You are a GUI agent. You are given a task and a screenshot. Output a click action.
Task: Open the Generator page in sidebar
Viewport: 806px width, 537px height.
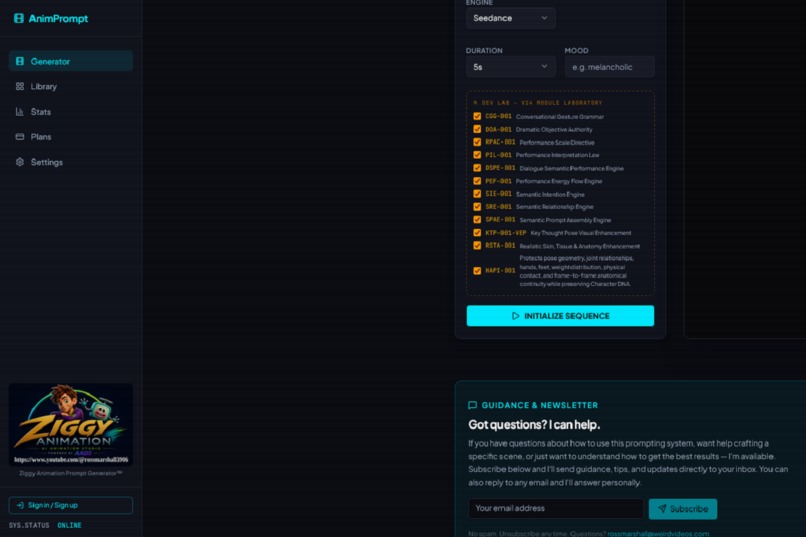pyautogui.click(x=71, y=61)
